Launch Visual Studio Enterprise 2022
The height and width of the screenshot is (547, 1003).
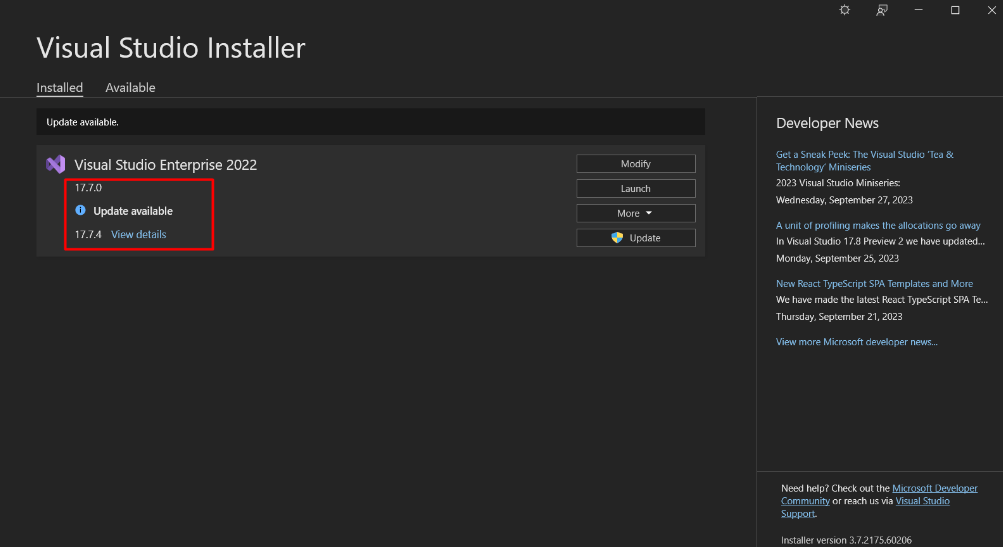pyautogui.click(x=636, y=188)
